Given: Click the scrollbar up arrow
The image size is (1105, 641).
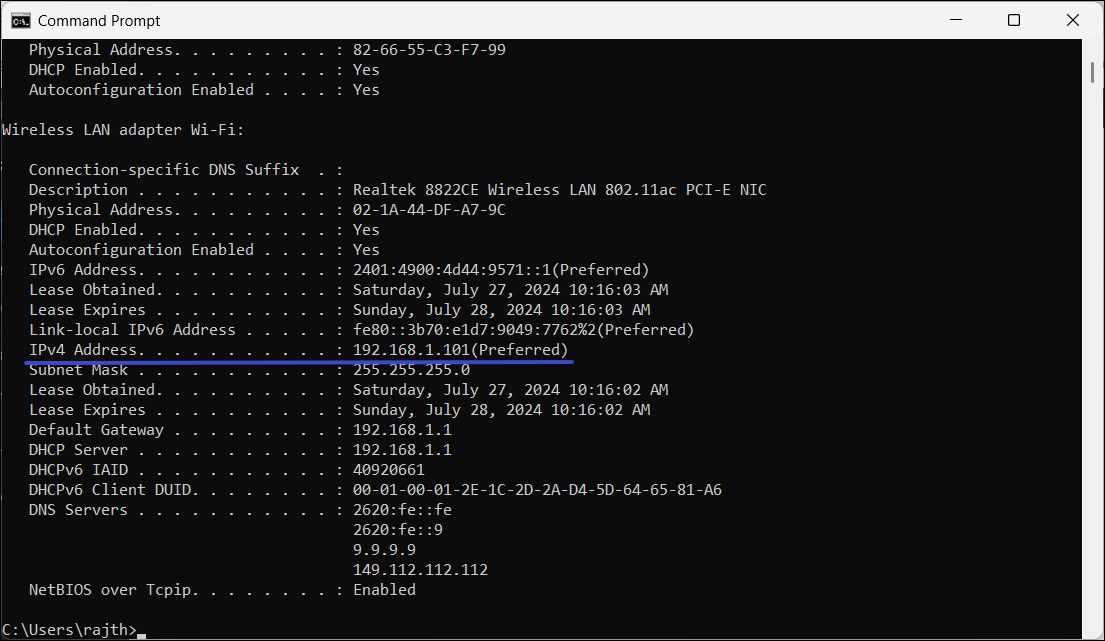Looking at the screenshot, I should click(x=1093, y=48).
